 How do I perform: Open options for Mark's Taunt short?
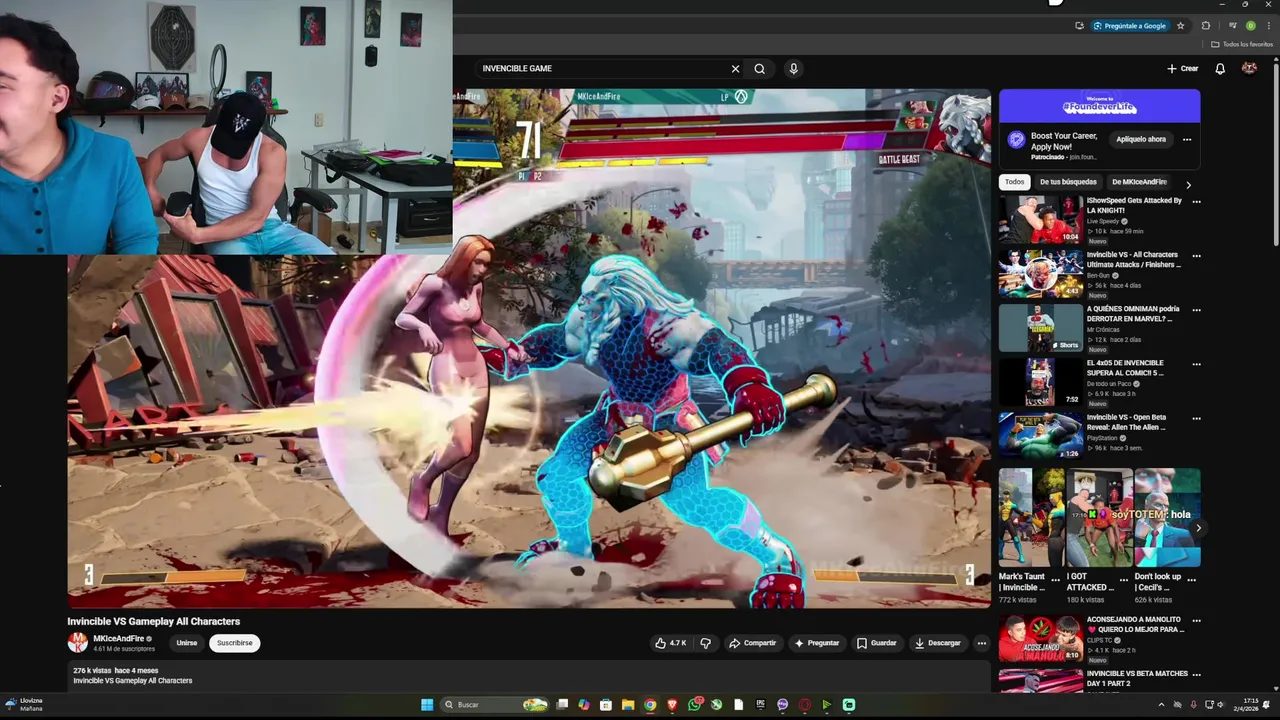(x=1055, y=578)
